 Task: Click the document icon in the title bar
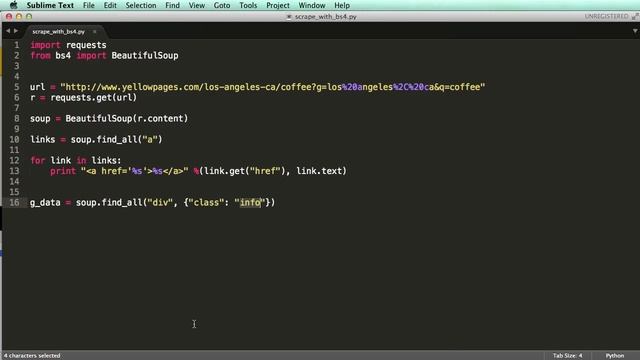click(x=289, y=17)
